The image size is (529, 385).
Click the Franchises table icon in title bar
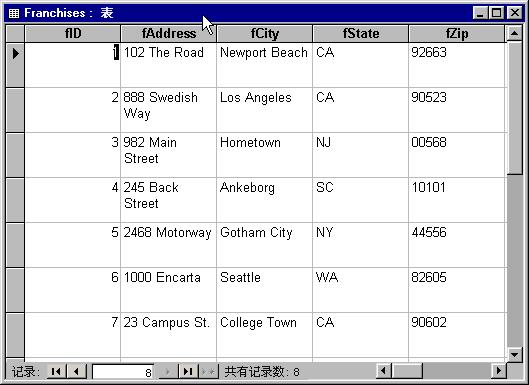tap(14, 13)
